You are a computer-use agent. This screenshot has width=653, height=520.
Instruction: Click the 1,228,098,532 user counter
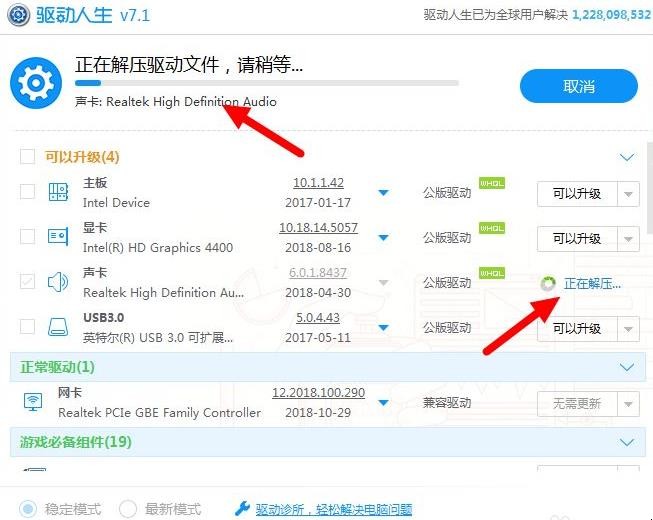tap(611, 15)
